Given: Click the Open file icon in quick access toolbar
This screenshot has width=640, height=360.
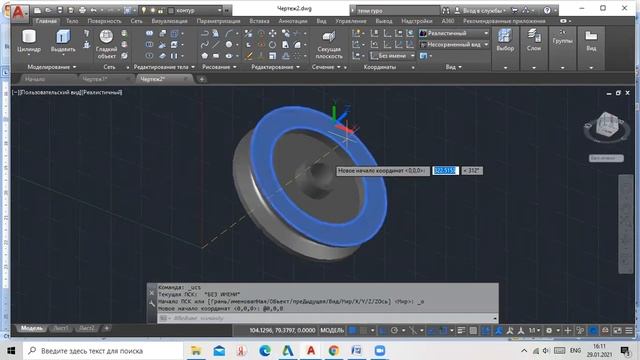Looking at the screenshot, I should [x=49, y=10].
